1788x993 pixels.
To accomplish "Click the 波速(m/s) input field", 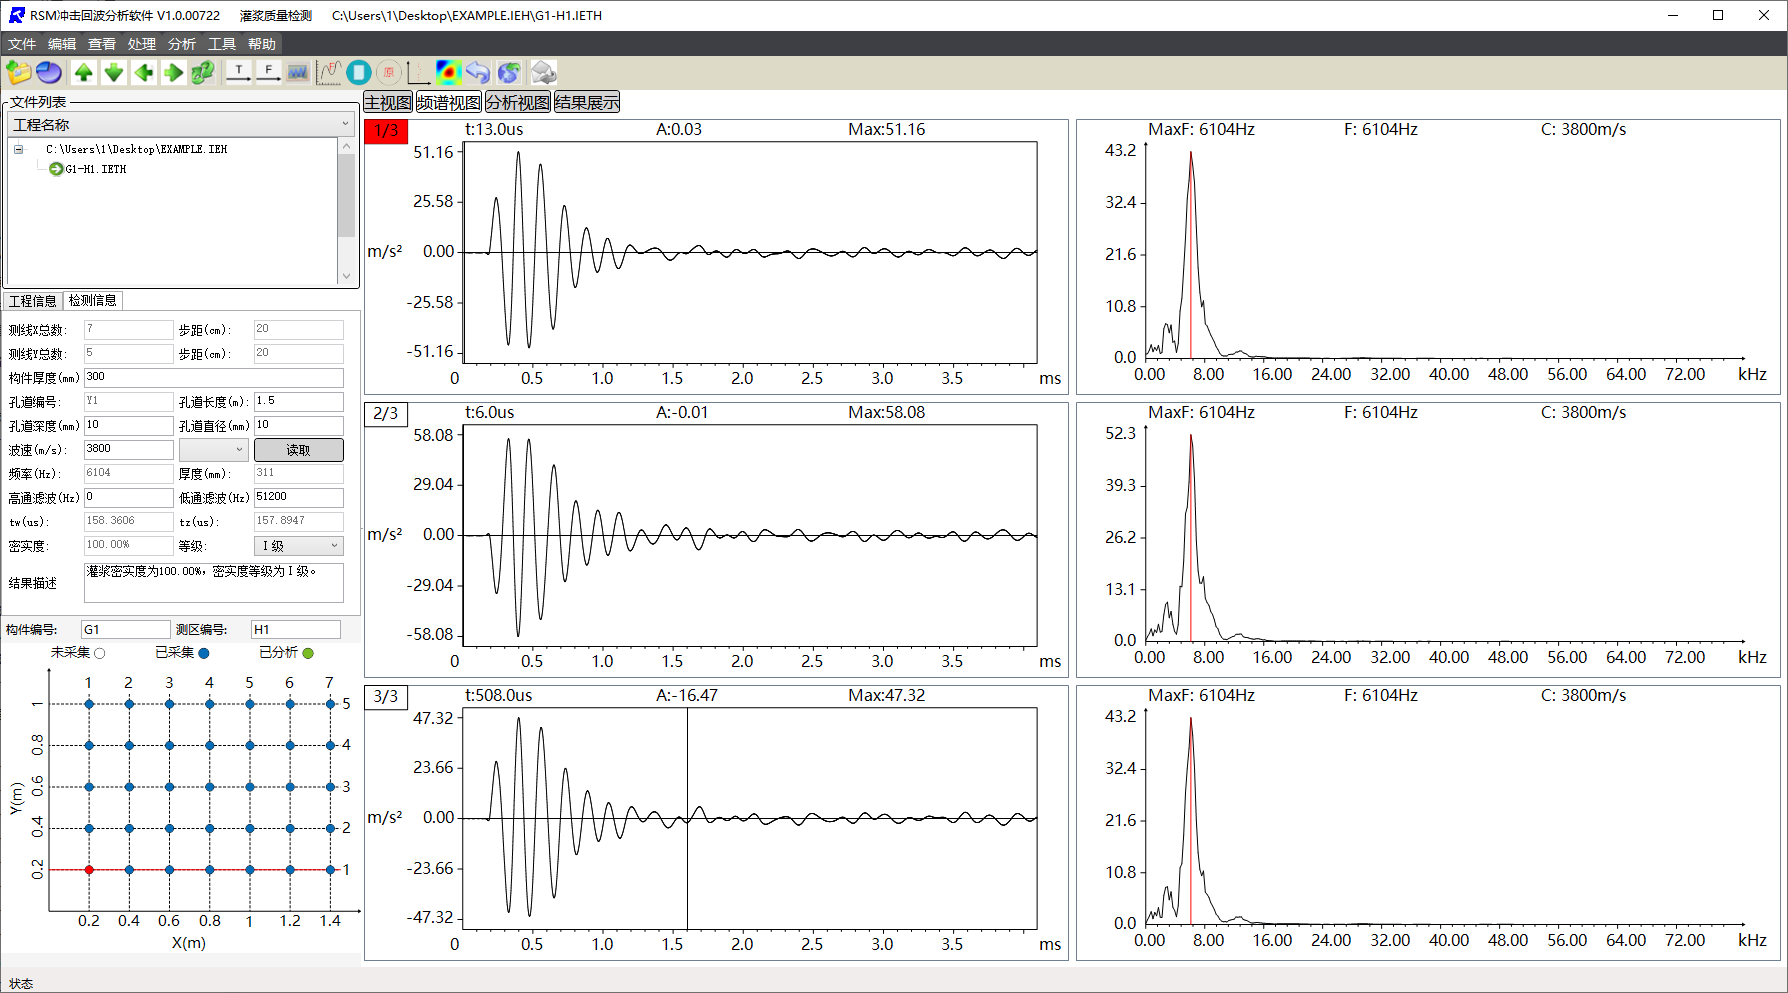I will (129, 449).
